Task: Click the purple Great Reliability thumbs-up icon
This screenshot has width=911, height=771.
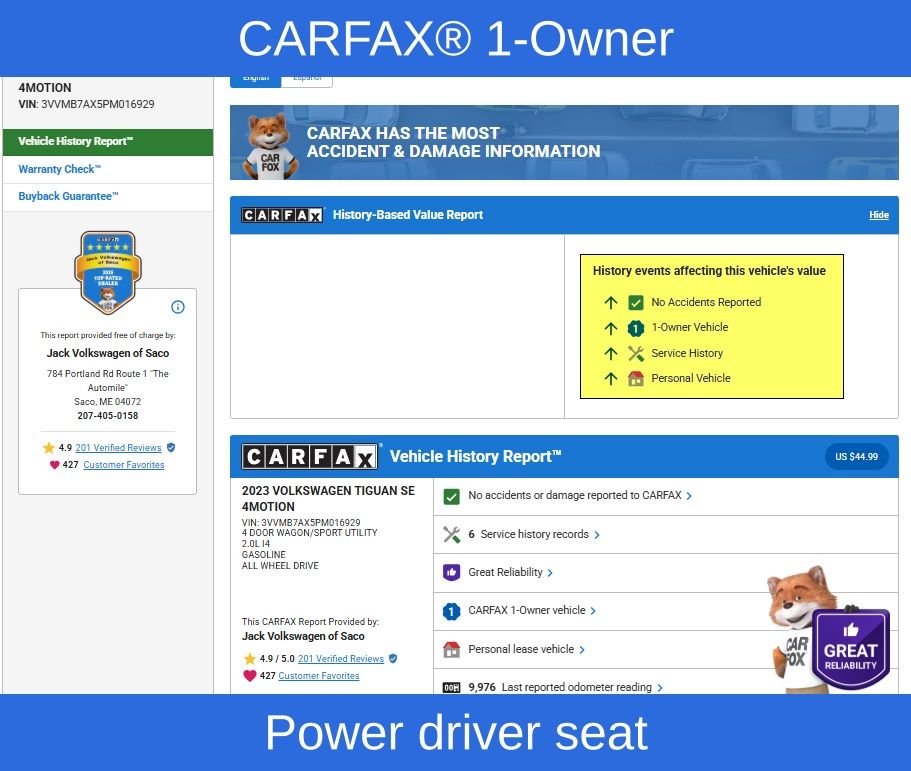Action: click(451, 573)
